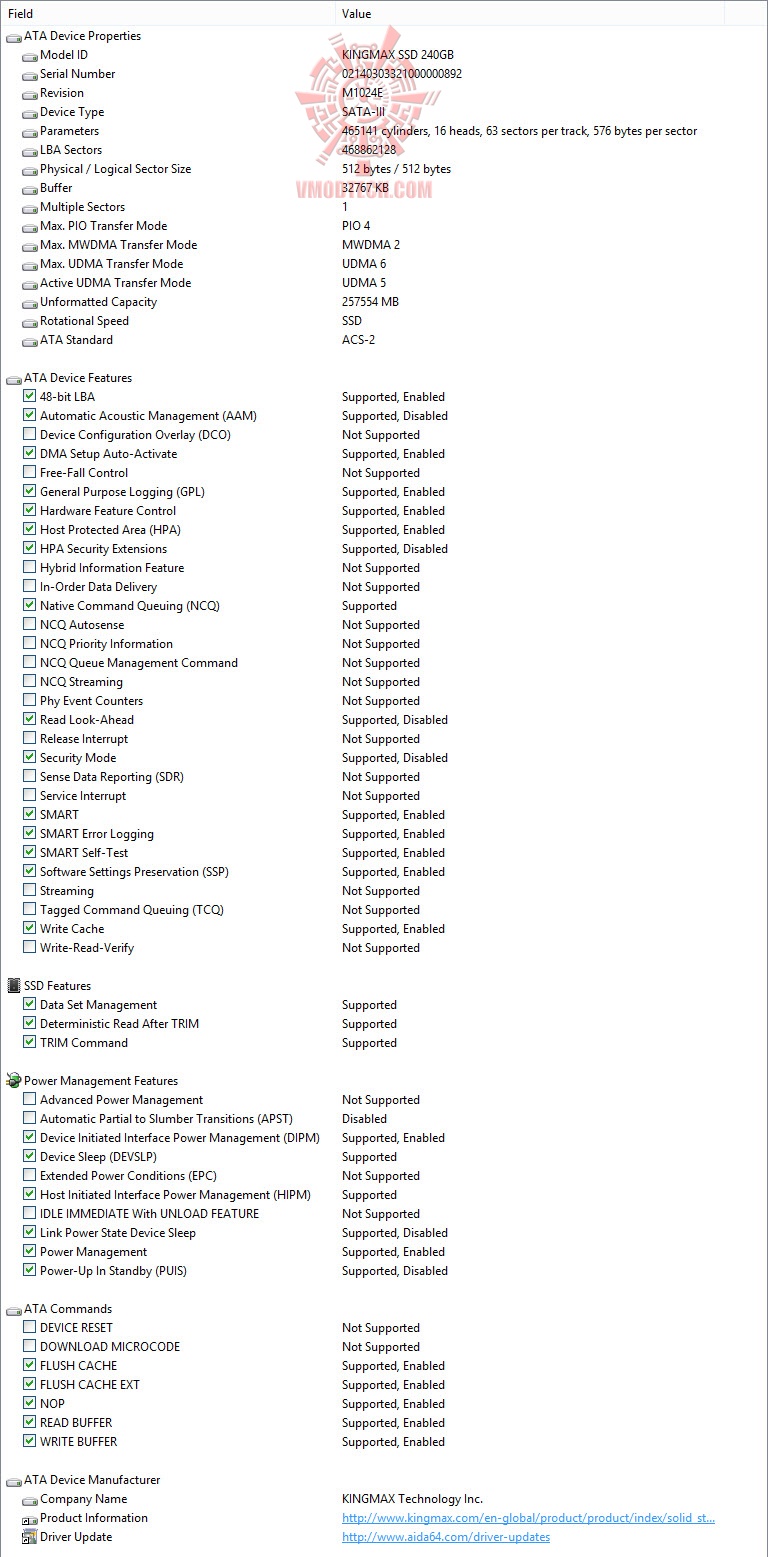Select the ATA Device Properties group heading

[82, 36]
